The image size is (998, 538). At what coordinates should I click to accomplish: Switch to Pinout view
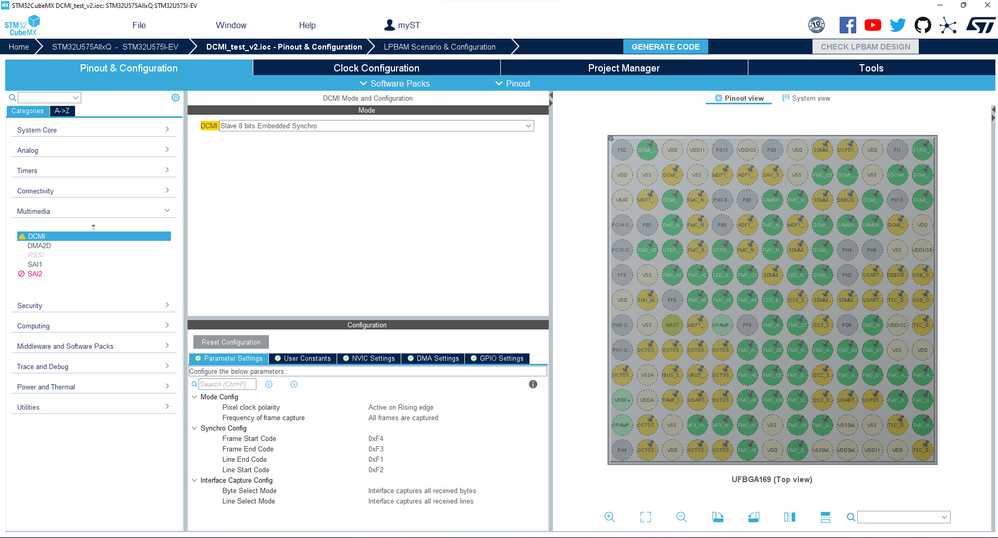pos(739,98)
